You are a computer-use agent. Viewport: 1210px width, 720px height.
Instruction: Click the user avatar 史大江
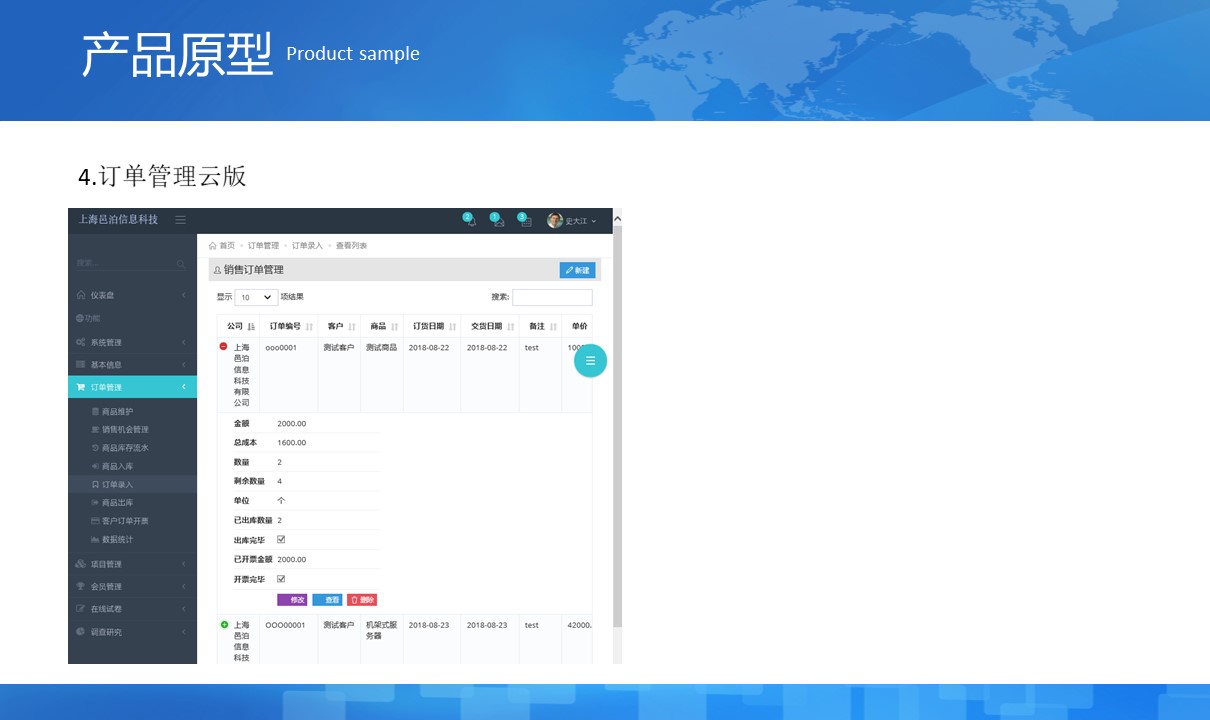(555, 221)
